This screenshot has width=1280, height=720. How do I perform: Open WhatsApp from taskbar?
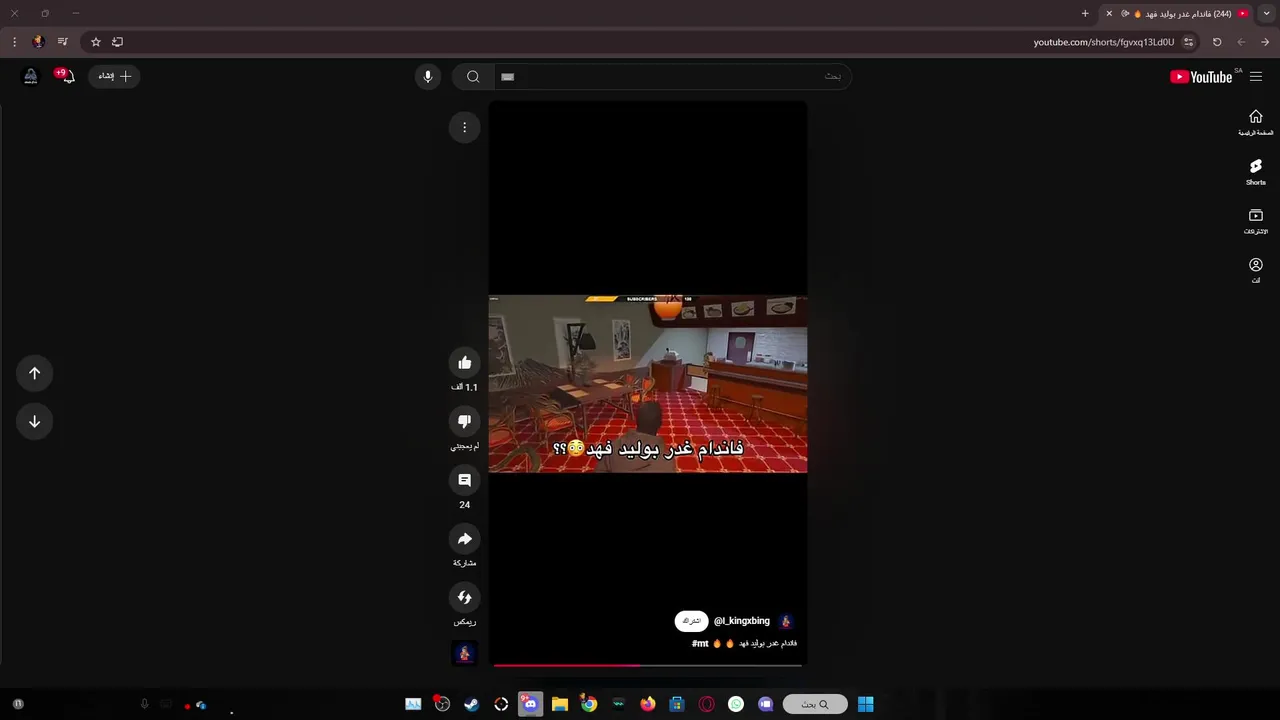click(x=736, y=704)
